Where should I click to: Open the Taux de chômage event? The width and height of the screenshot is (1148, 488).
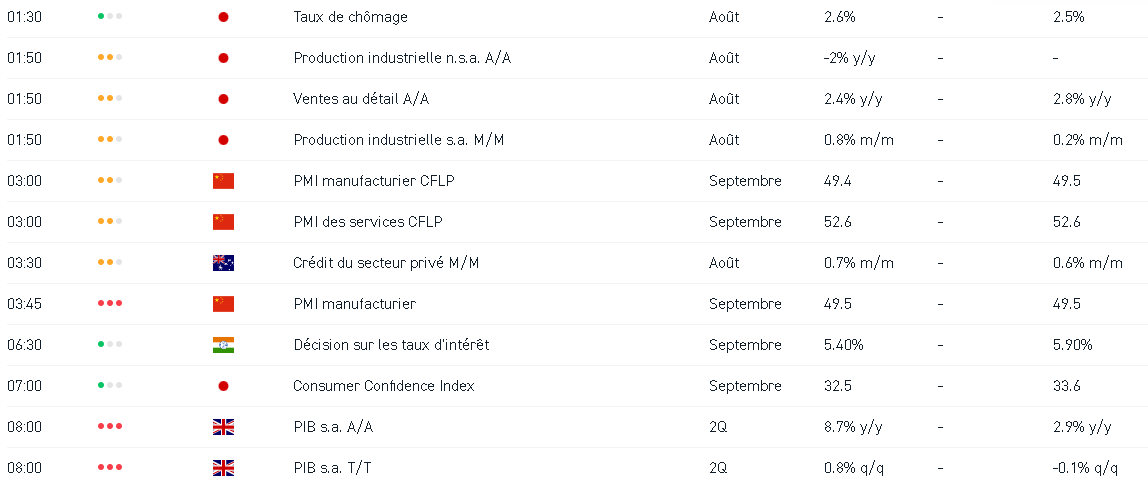350,17
